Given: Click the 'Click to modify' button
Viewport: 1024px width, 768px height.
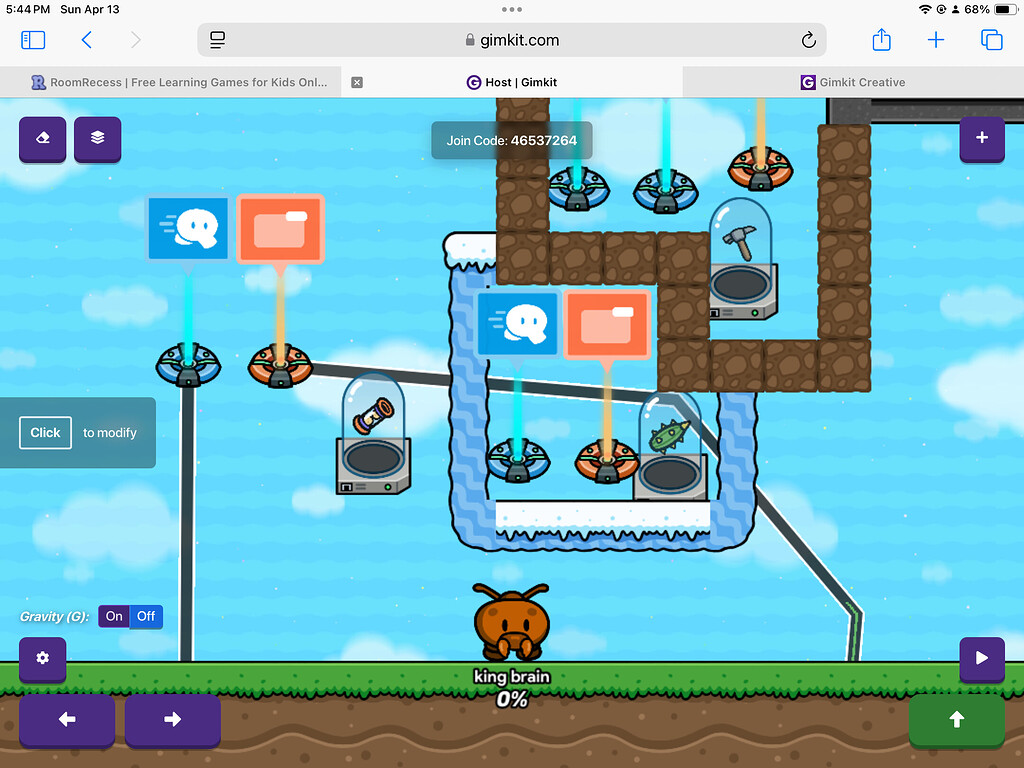Looking at the screenshot, I should [x=45, y=432].
